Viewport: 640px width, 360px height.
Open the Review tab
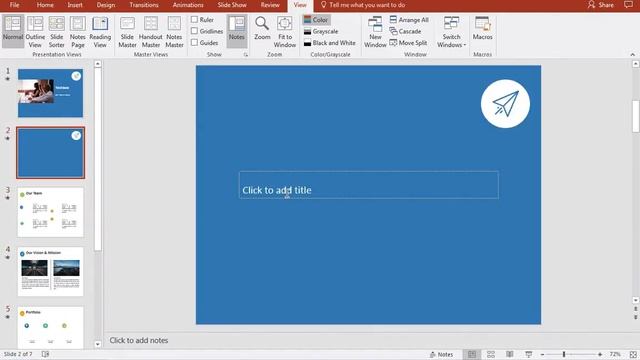click(x=270, y=5)
